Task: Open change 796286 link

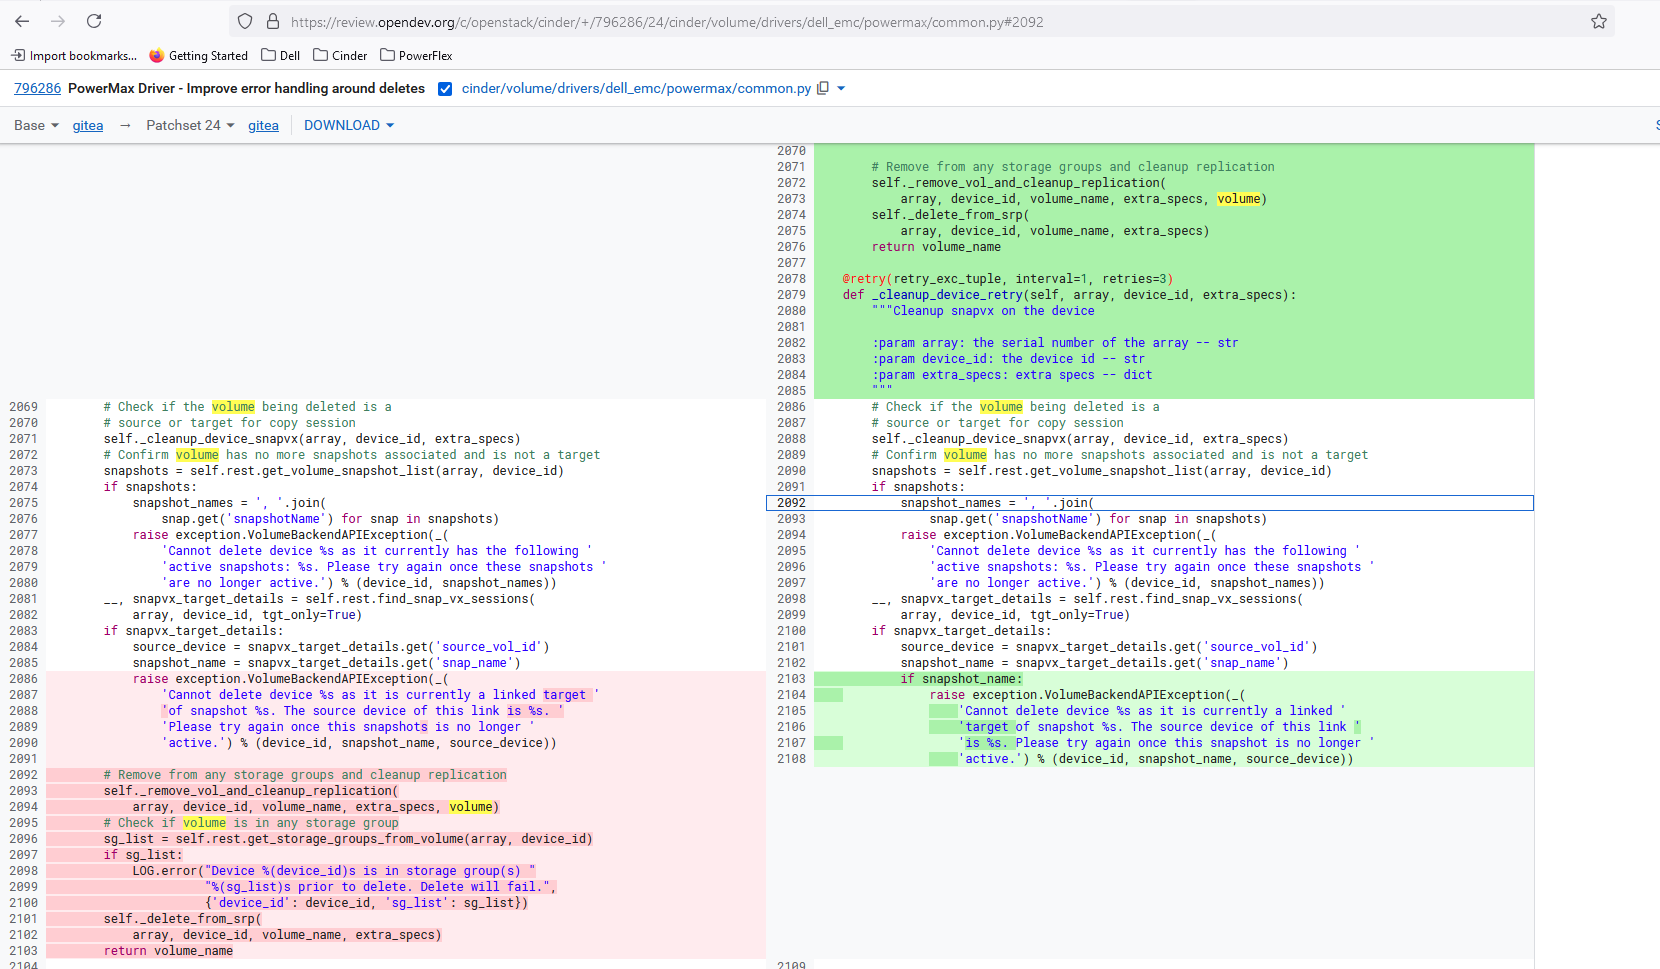Action: 37,88
